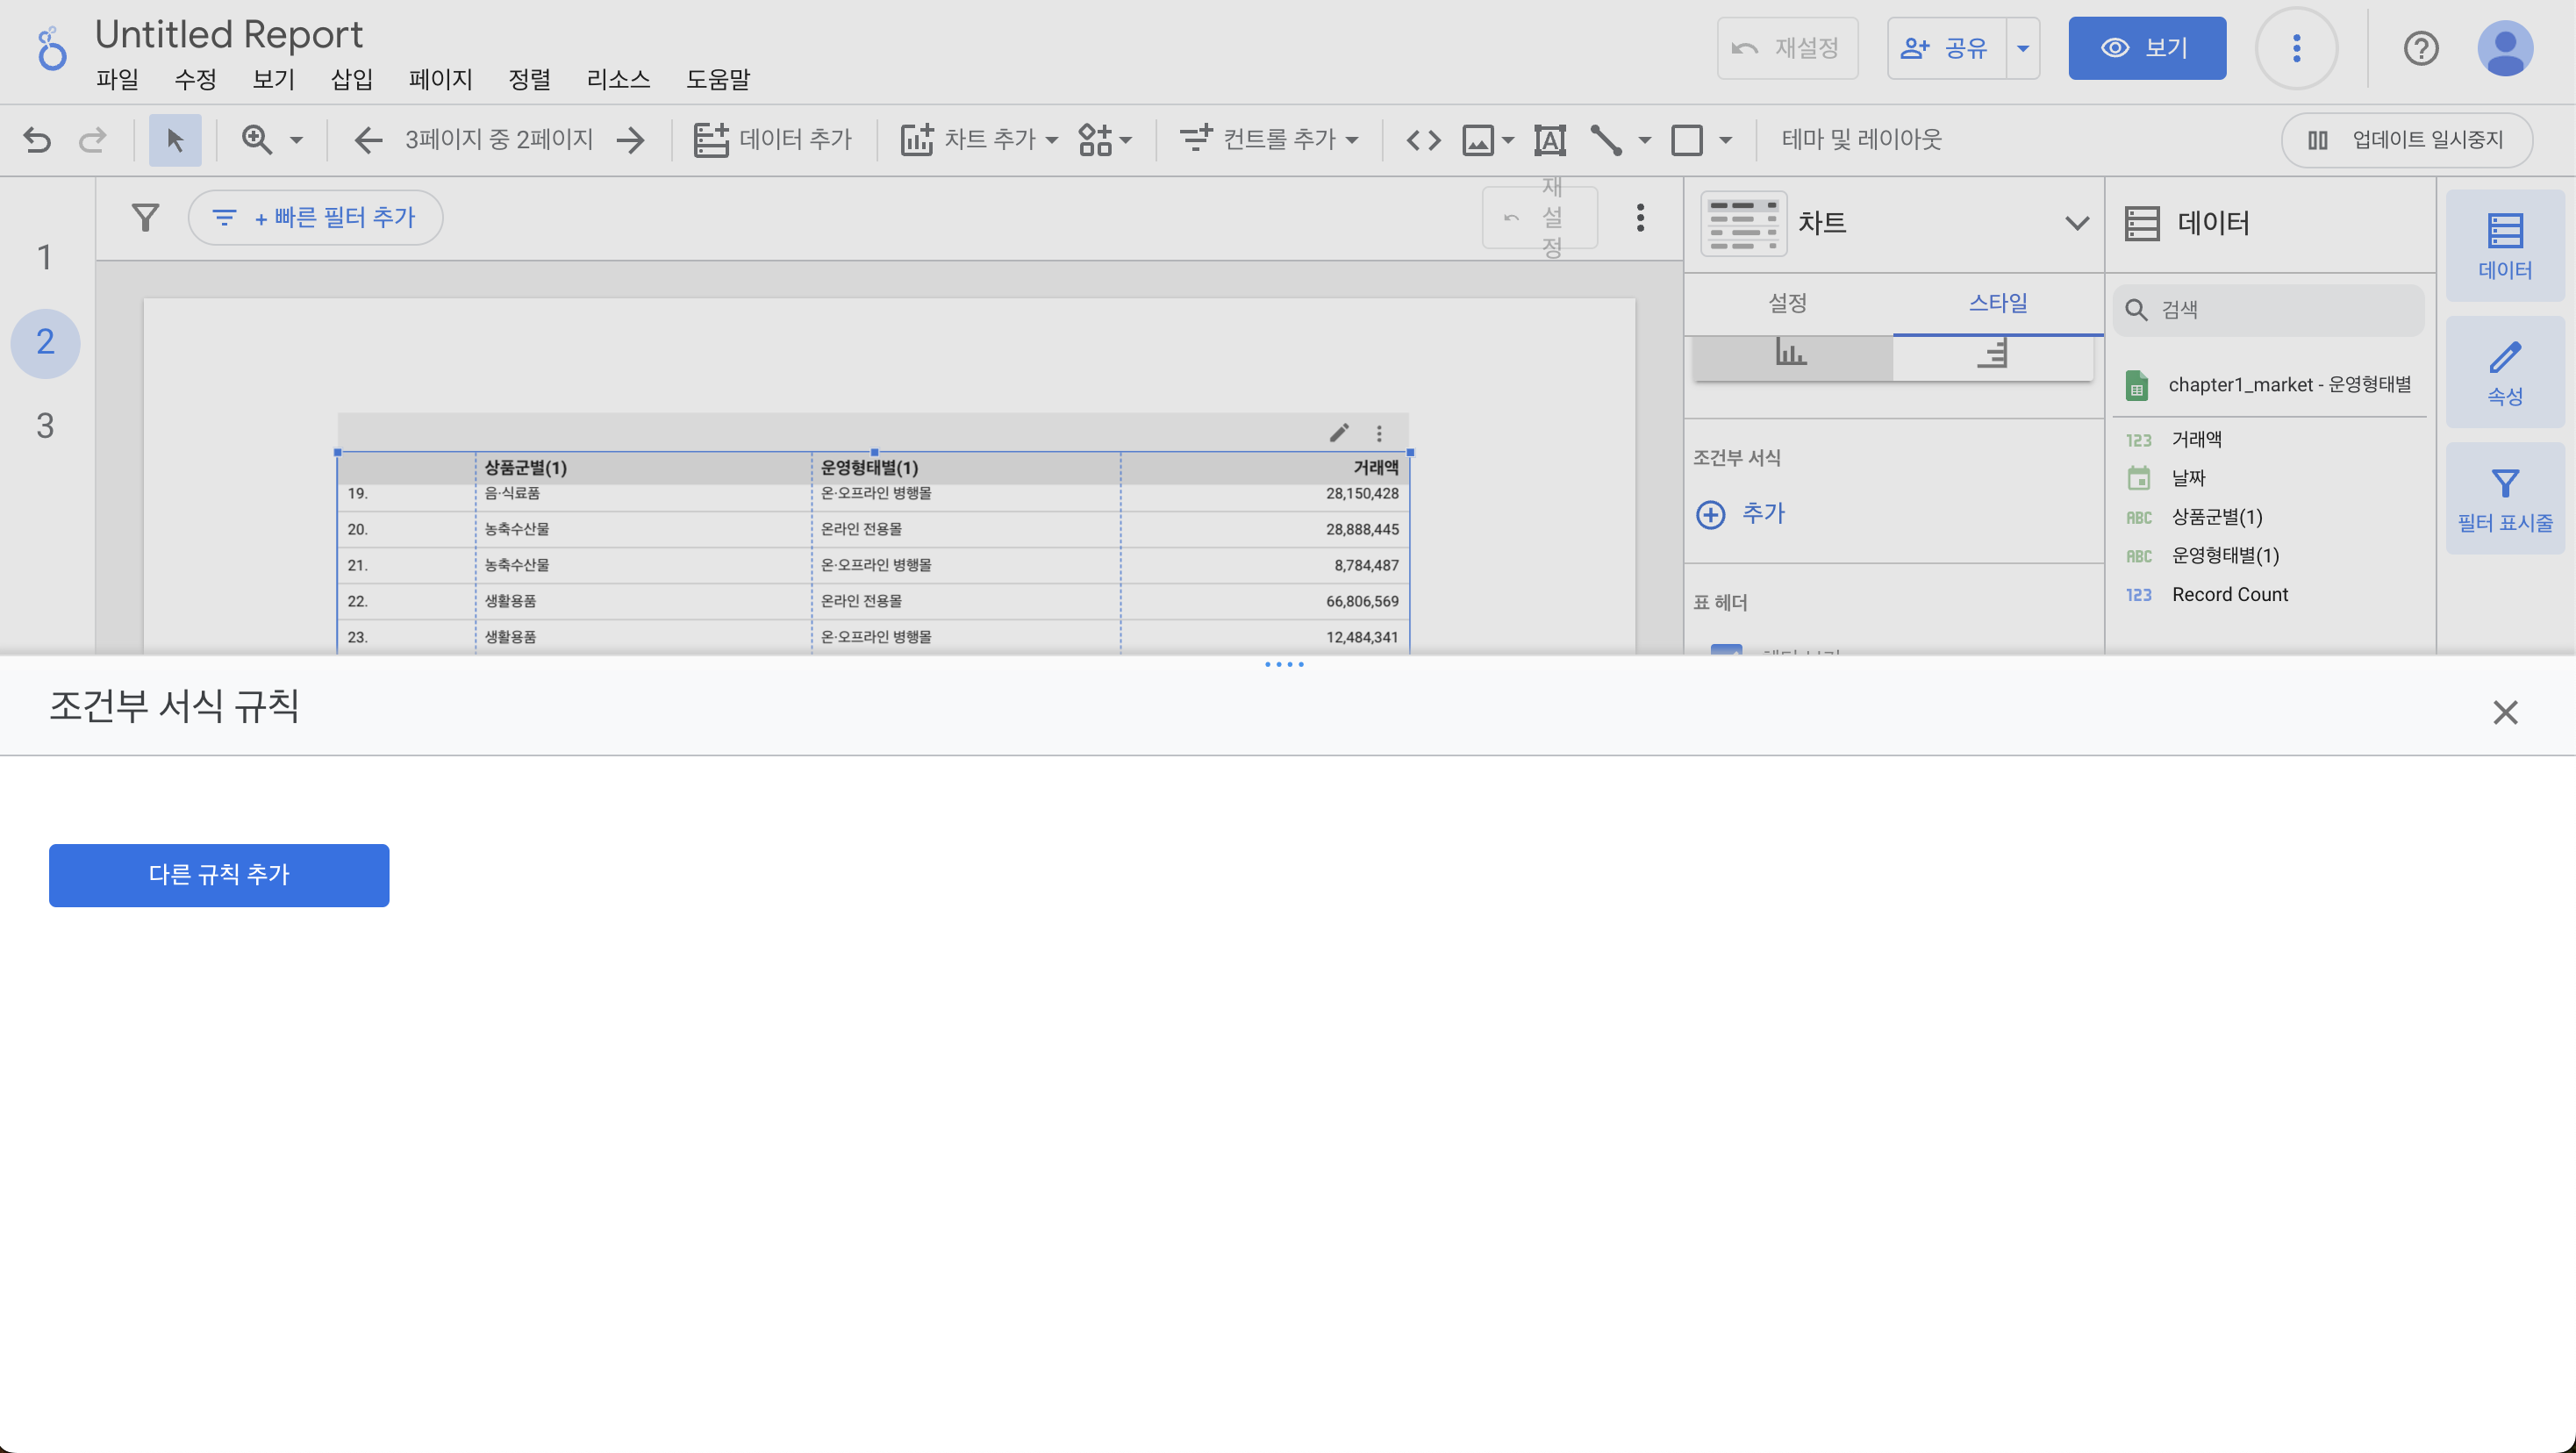Go to the next page arrow

631,140
